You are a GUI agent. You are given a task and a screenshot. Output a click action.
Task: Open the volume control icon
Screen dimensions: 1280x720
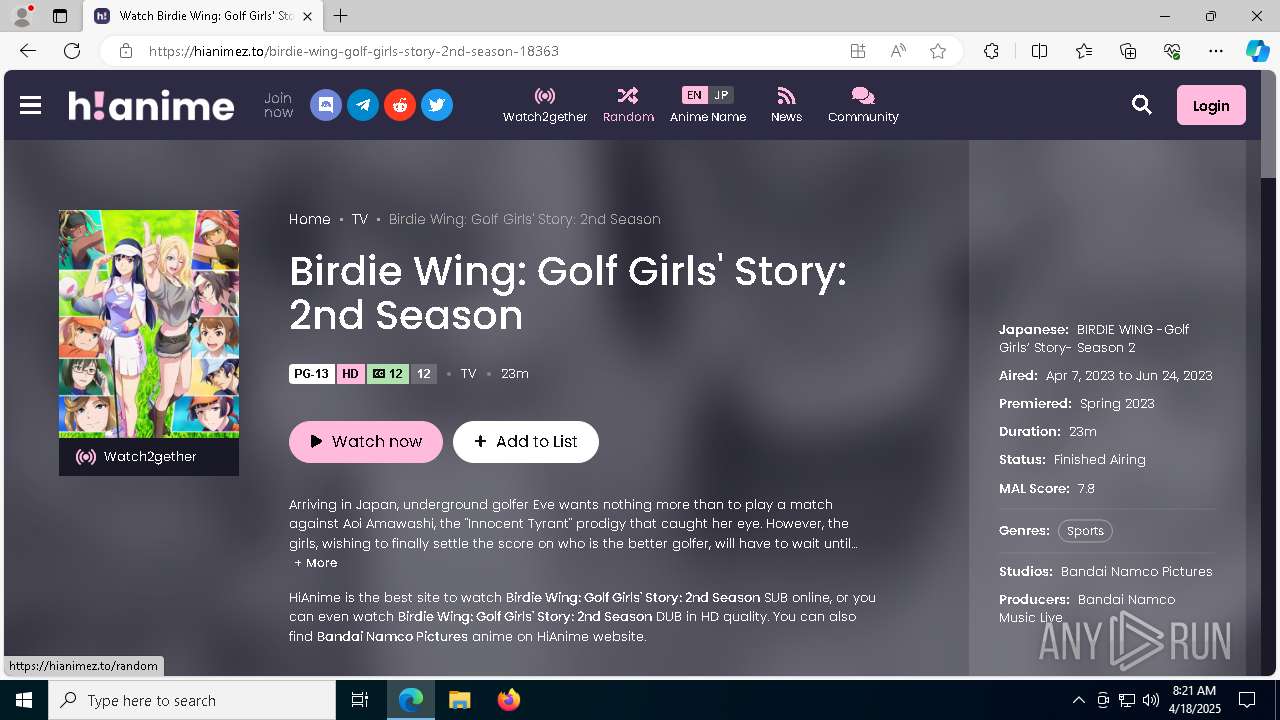tap(1150, 700)
